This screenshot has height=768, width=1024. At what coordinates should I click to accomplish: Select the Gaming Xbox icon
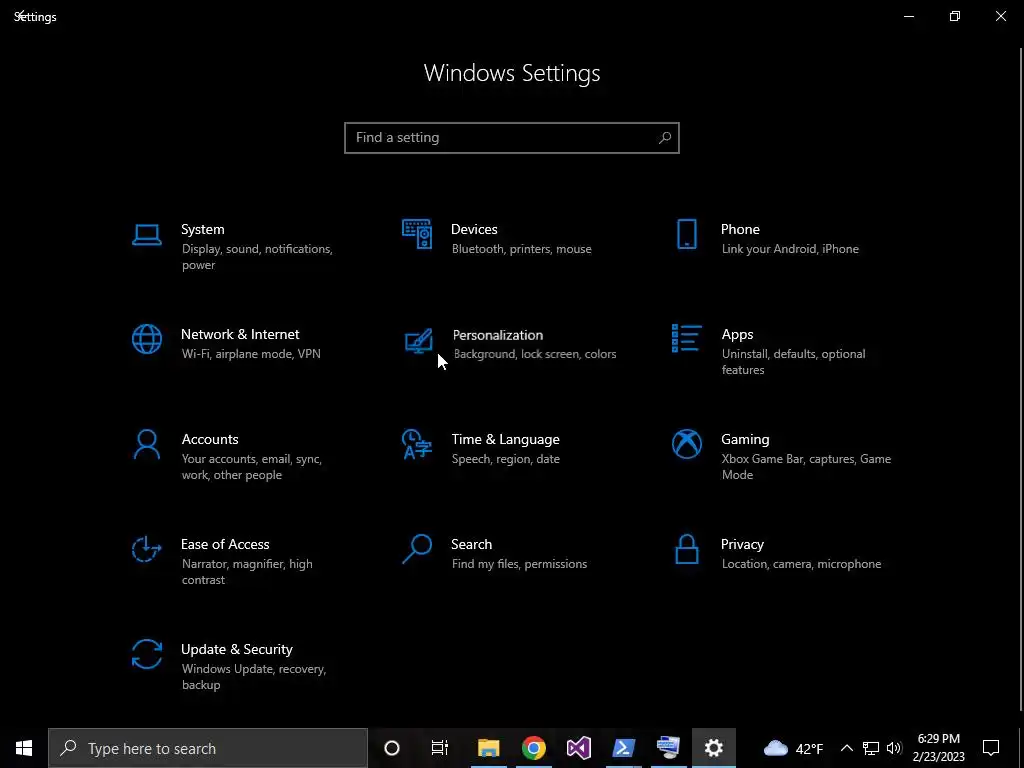(686, 444)
